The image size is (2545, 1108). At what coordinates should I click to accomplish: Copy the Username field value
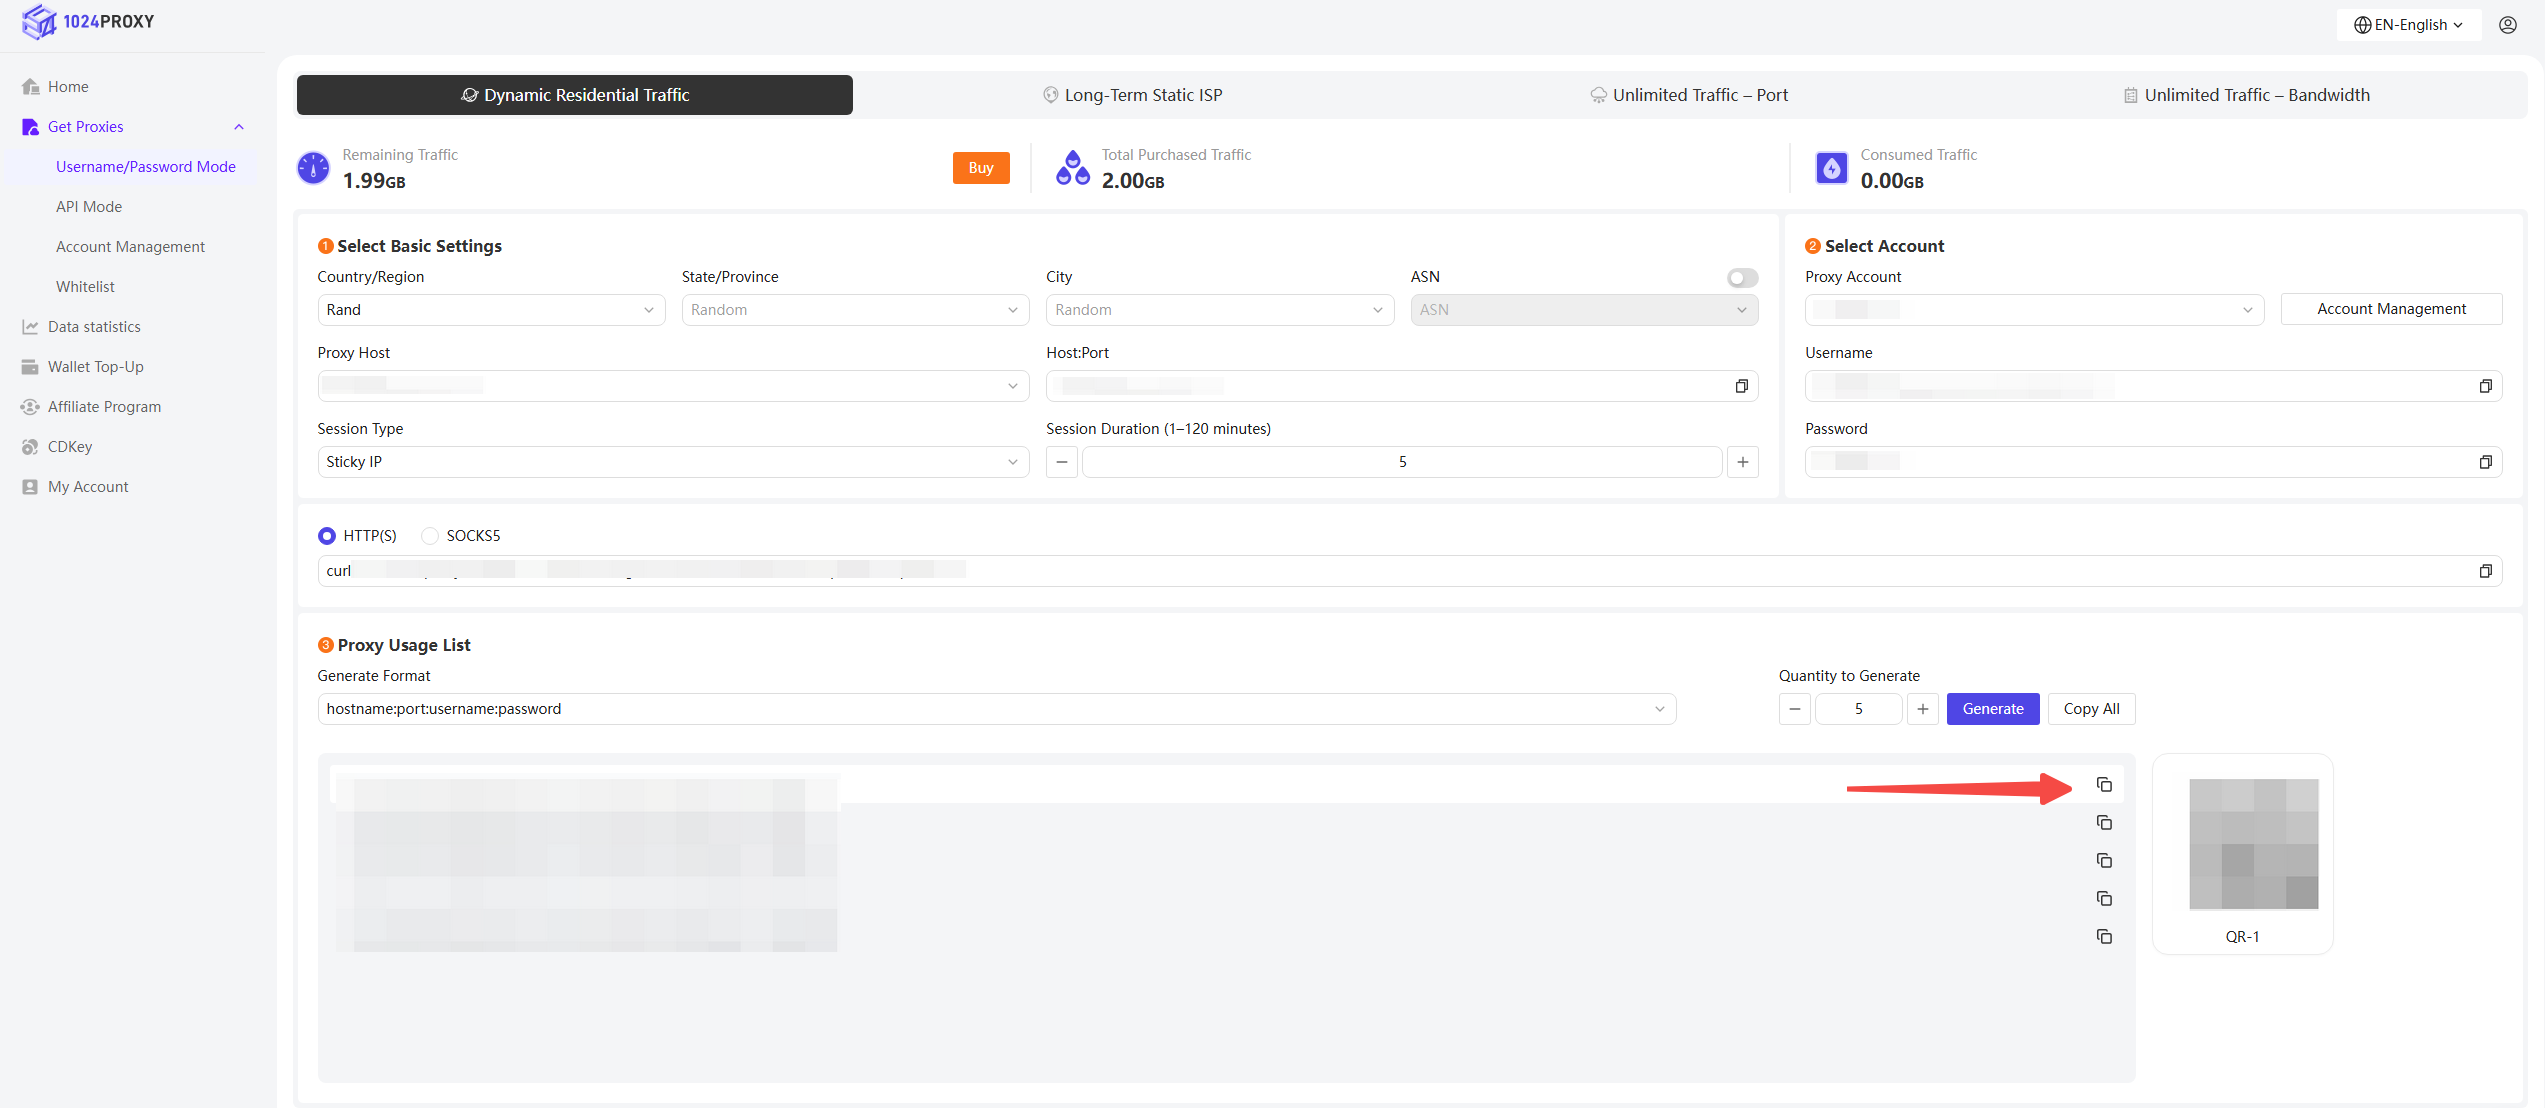[x=2485, y=386]
